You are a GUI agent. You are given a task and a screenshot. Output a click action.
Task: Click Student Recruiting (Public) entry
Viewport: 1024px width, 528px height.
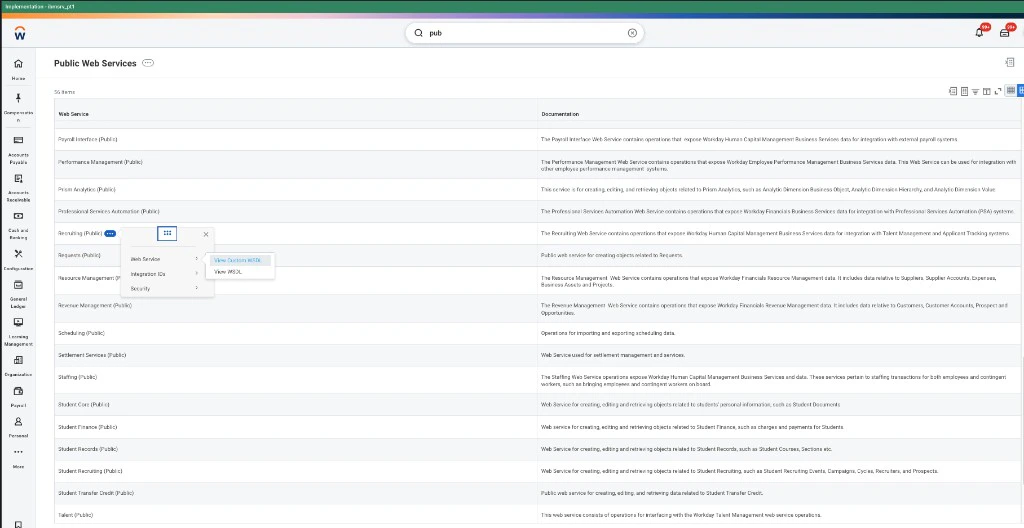[90, 470]
